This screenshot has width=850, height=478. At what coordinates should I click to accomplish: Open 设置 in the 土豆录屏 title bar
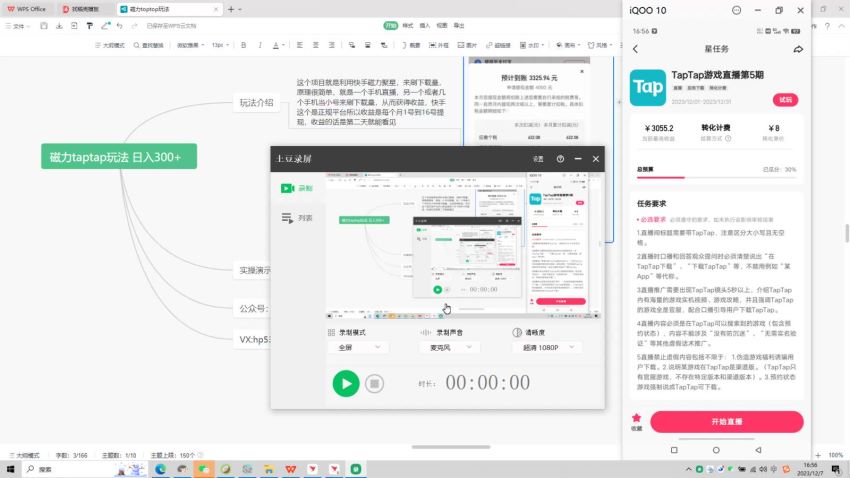coord(538,159)
